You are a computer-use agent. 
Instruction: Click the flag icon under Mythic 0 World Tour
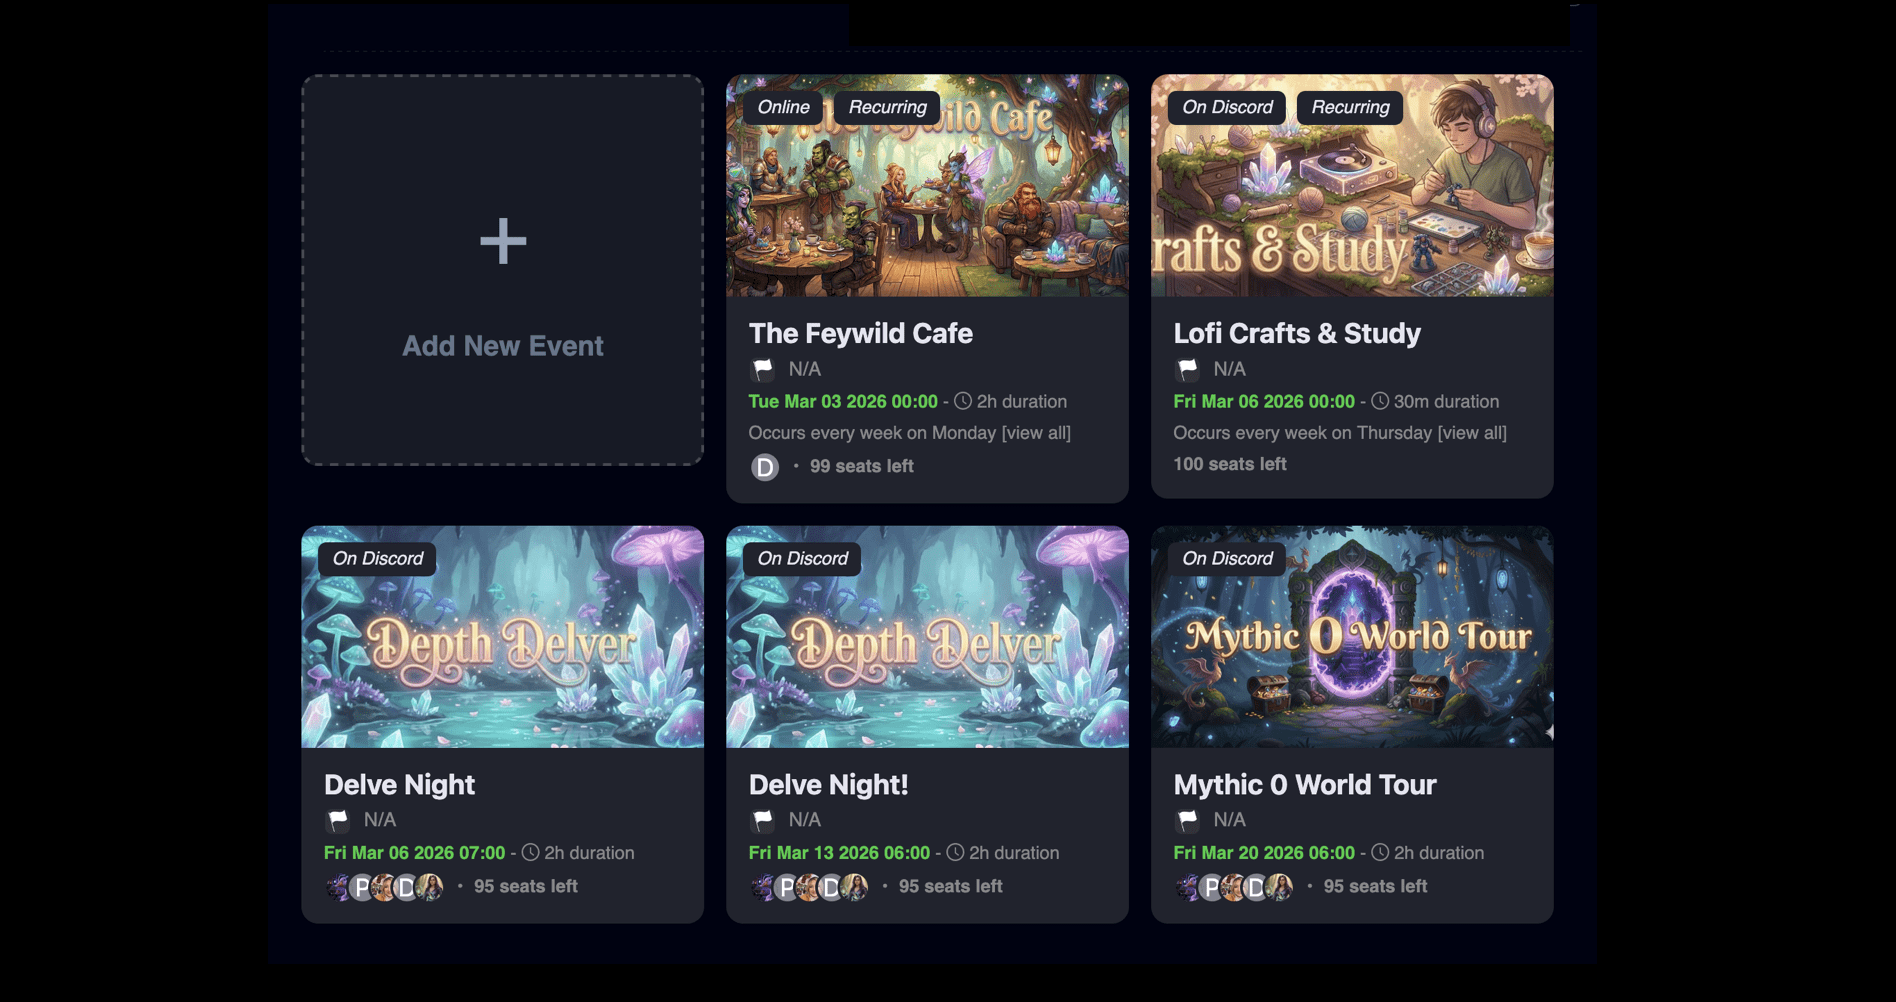click(x=1188, y=820)
